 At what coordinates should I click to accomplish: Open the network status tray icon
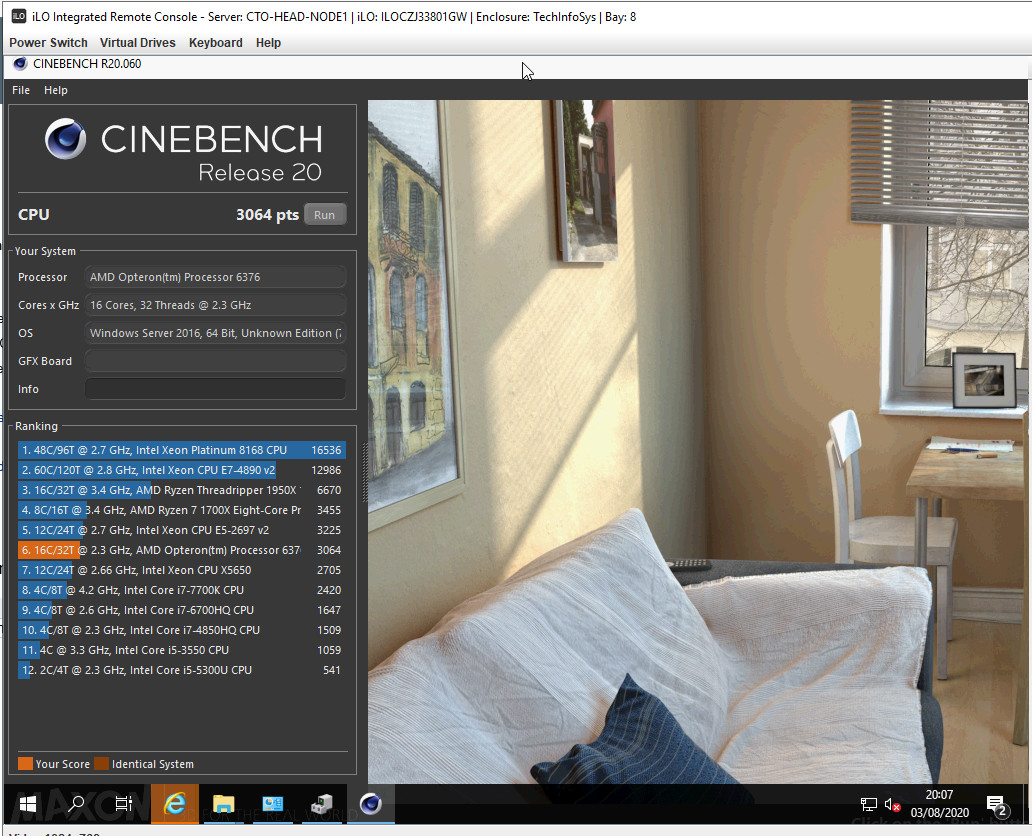(x=869, y=804)
